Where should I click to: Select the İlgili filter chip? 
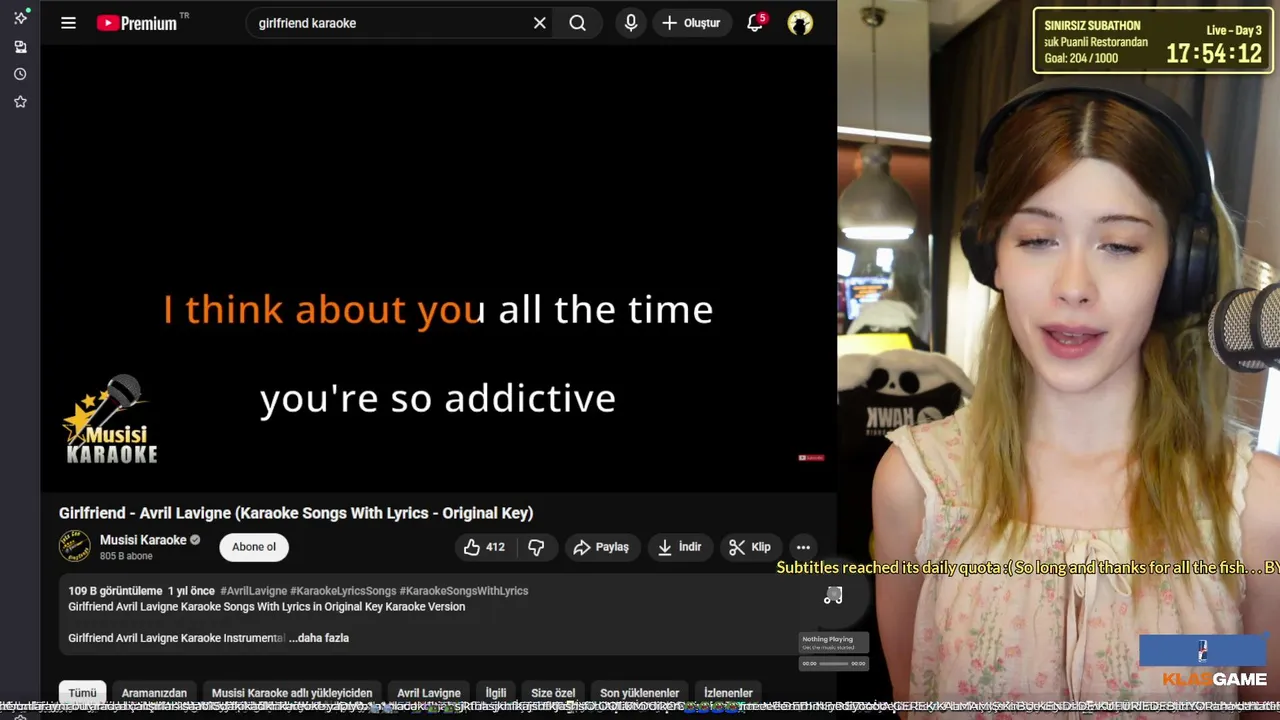pos(496,693)
